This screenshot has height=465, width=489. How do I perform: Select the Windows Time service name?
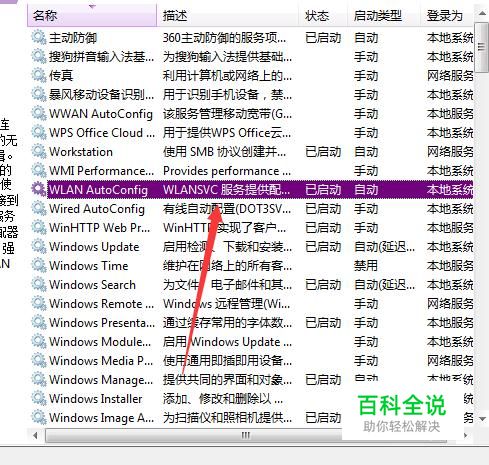tap(88, 266)
